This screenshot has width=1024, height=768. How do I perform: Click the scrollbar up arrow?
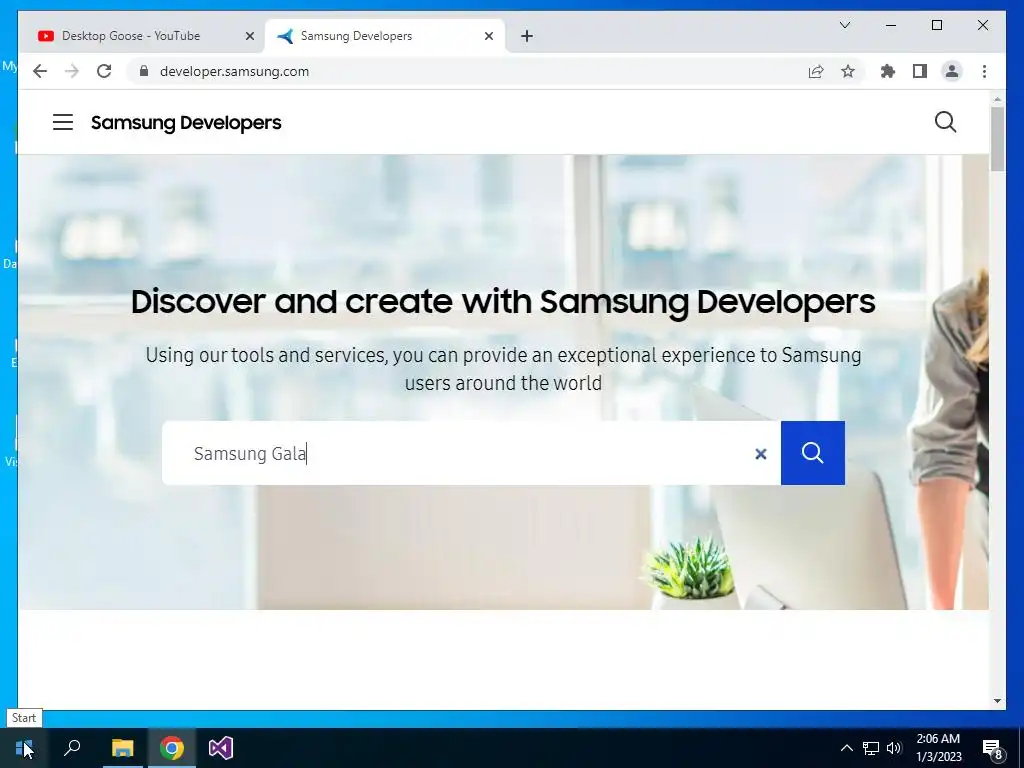point(997,99)
